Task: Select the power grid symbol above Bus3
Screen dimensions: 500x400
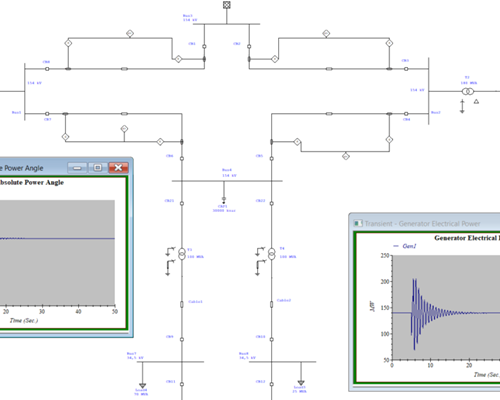Action: 227,5
